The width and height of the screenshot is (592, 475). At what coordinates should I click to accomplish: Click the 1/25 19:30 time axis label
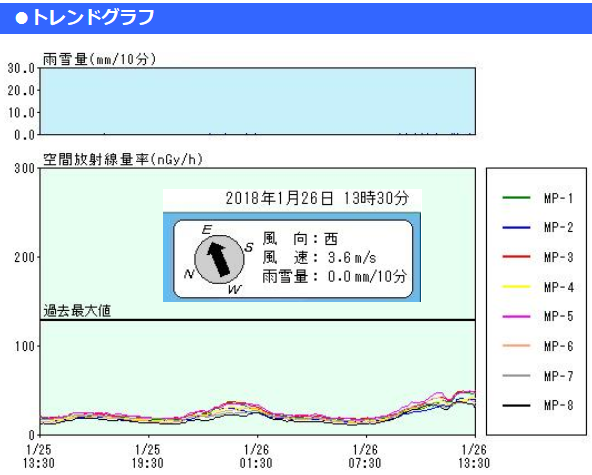click(148, 456)
